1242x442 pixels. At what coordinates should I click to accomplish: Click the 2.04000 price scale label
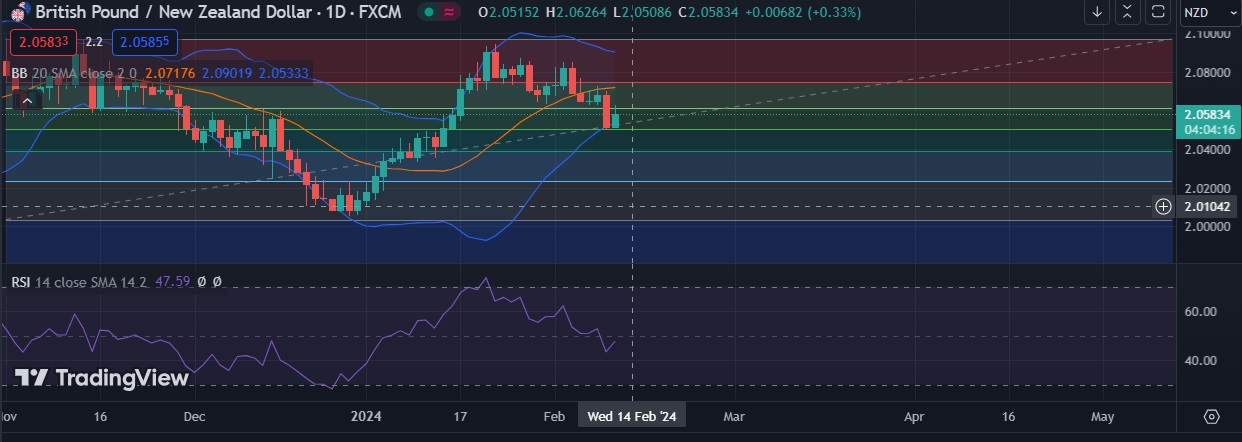click(1205, 150)
